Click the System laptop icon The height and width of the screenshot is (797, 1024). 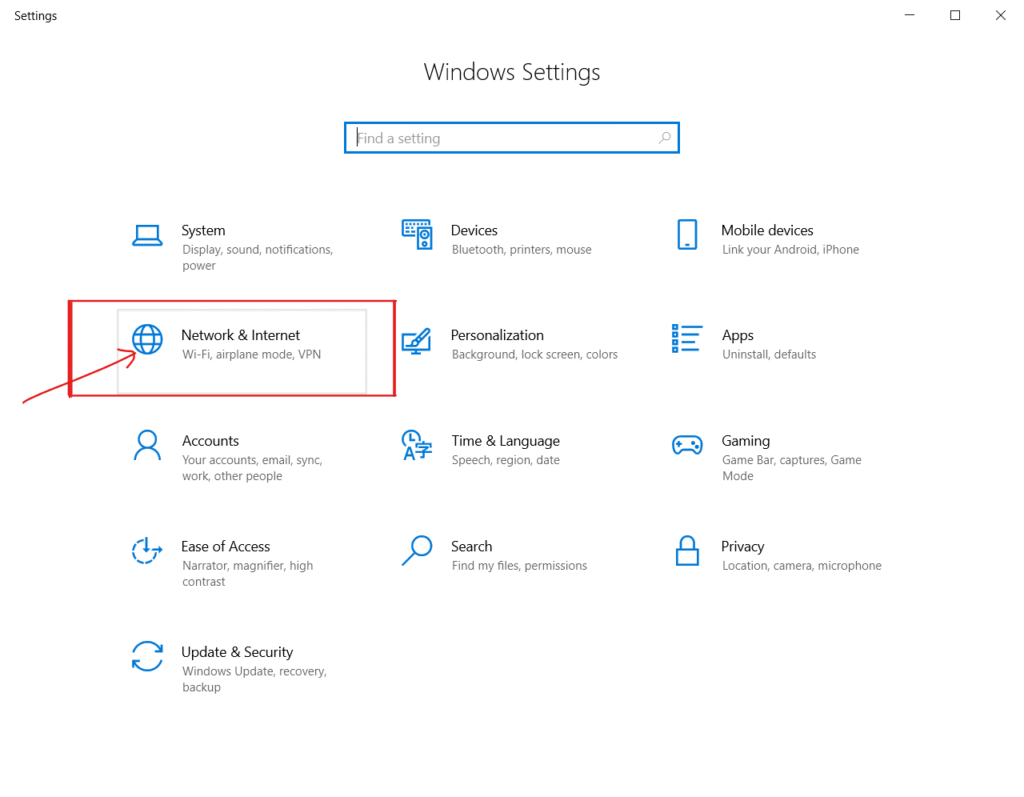coord(147,236)
